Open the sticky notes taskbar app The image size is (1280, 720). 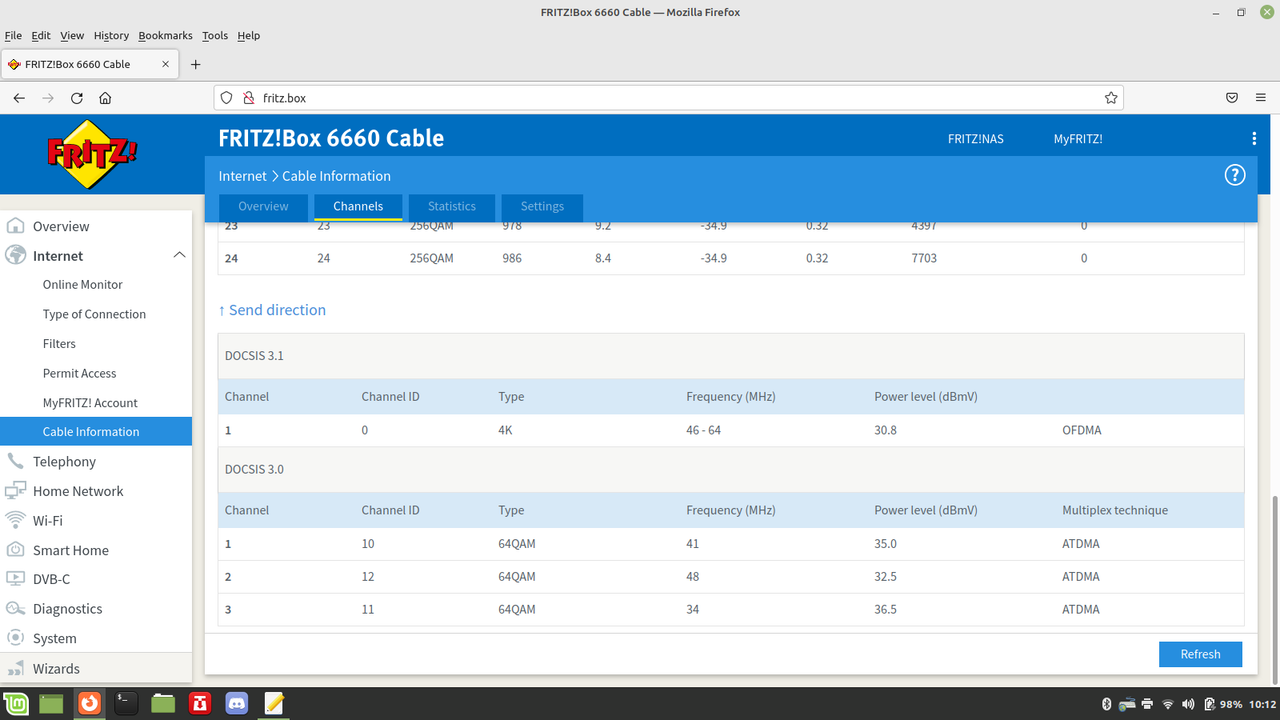click(273, 704)
